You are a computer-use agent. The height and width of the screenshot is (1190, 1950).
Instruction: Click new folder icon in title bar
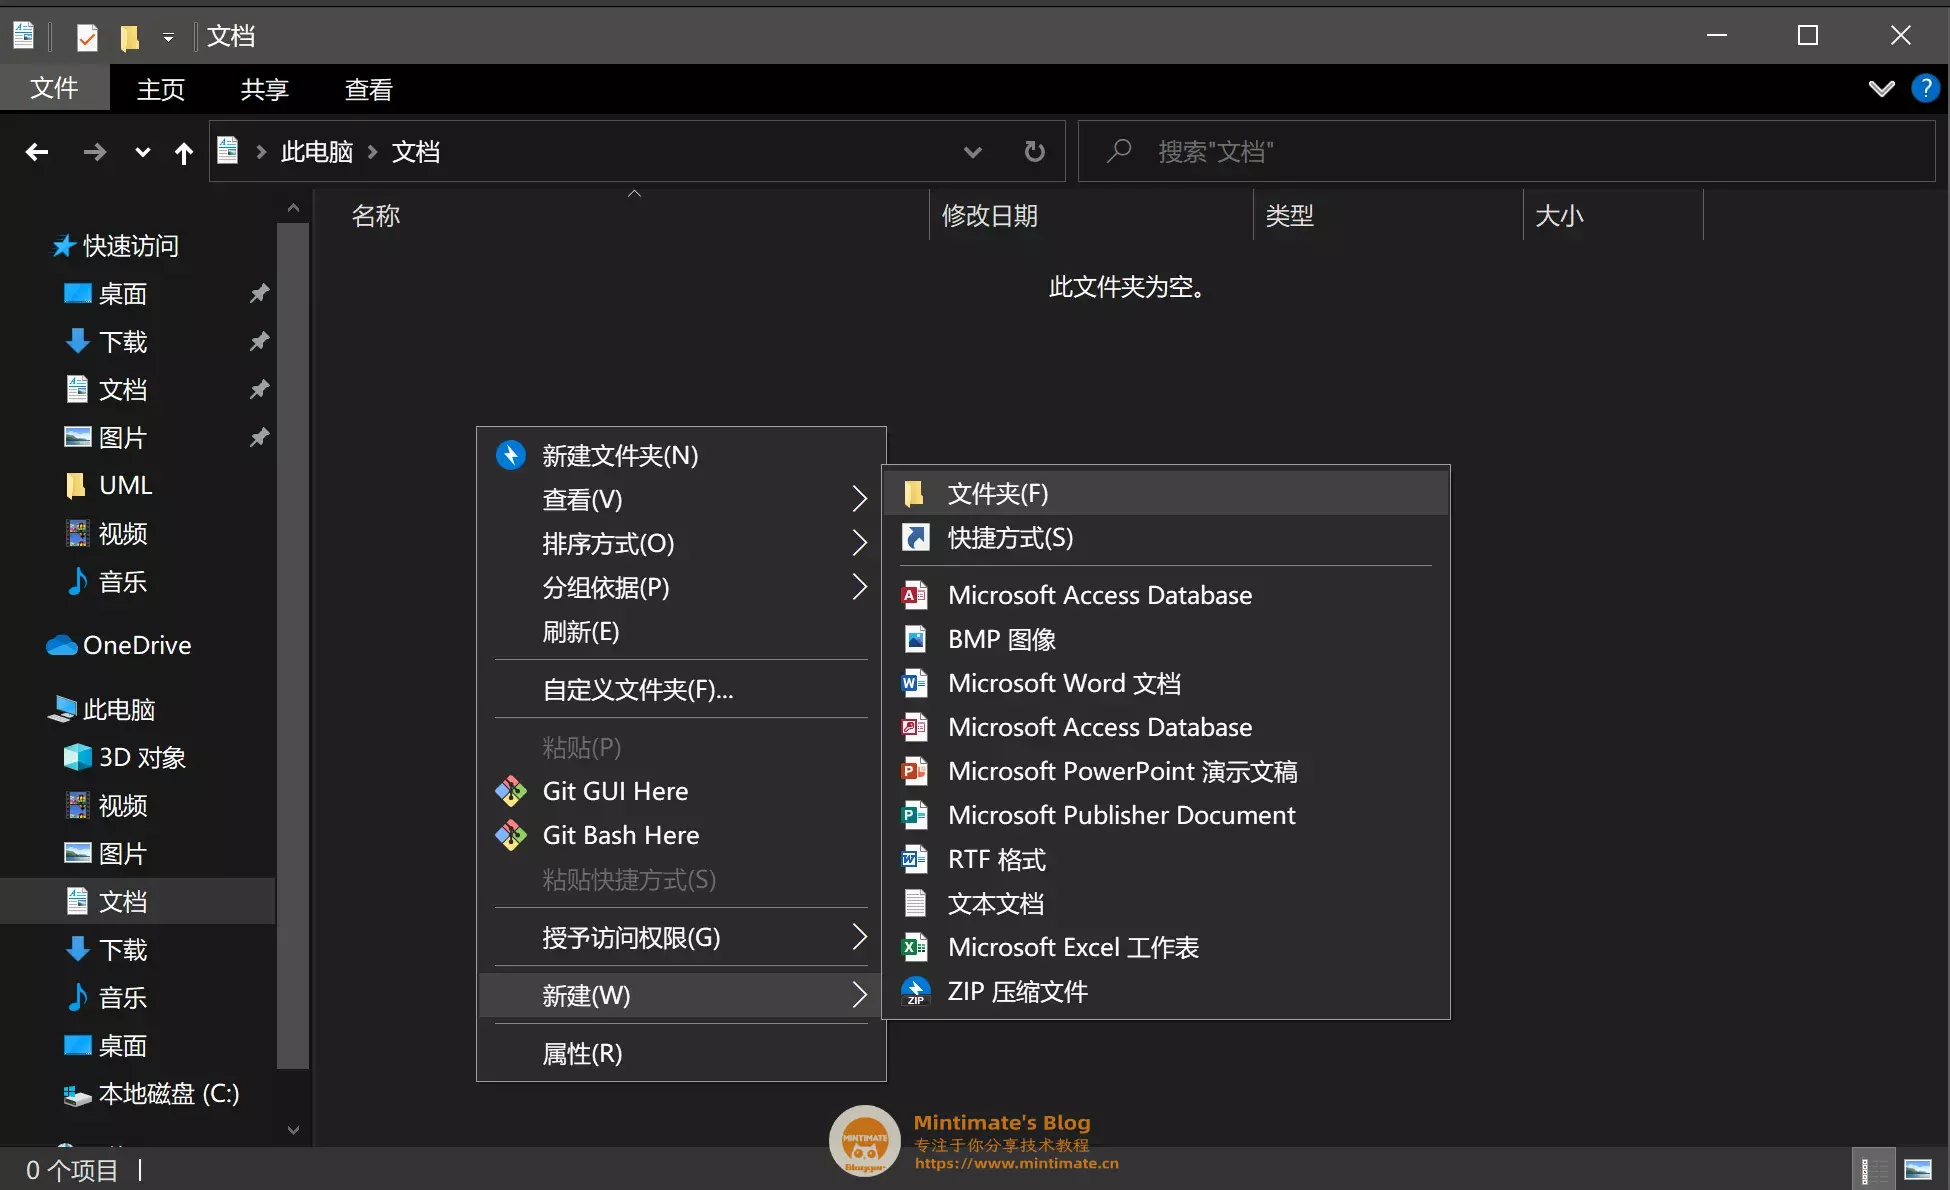pos(130,37)
